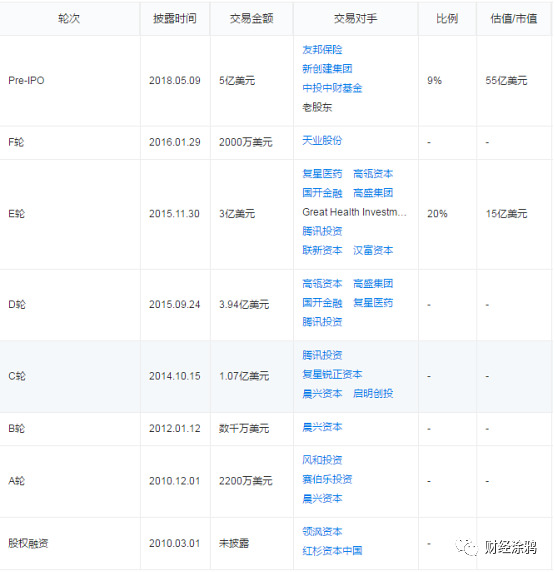Click the 红杉资本中国 link

(332, 550)
